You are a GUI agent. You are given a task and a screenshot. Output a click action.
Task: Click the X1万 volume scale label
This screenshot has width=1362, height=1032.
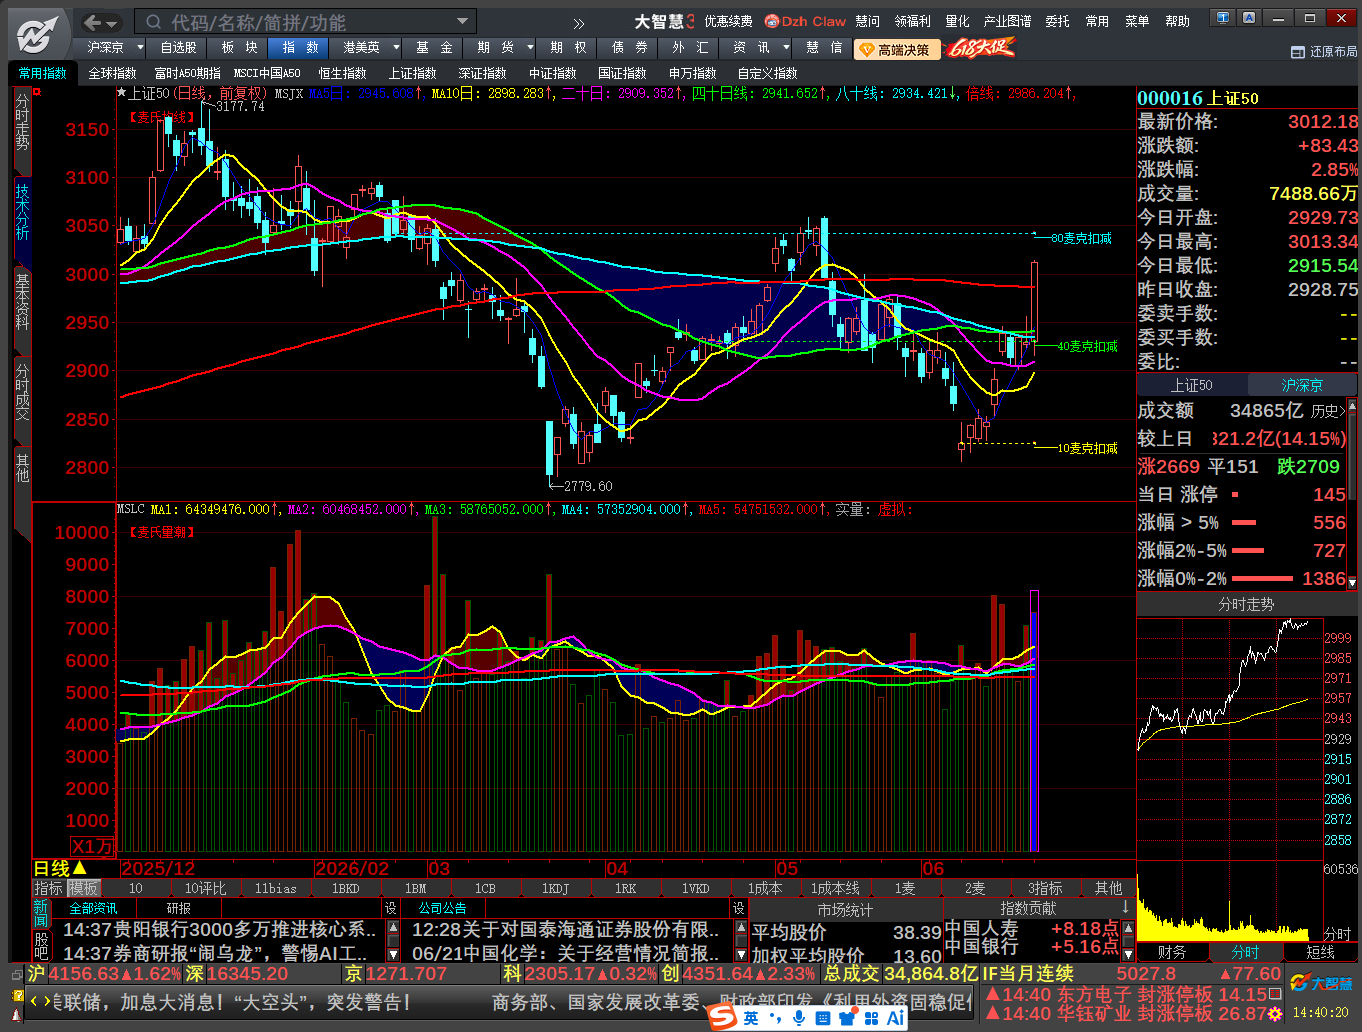91,846
